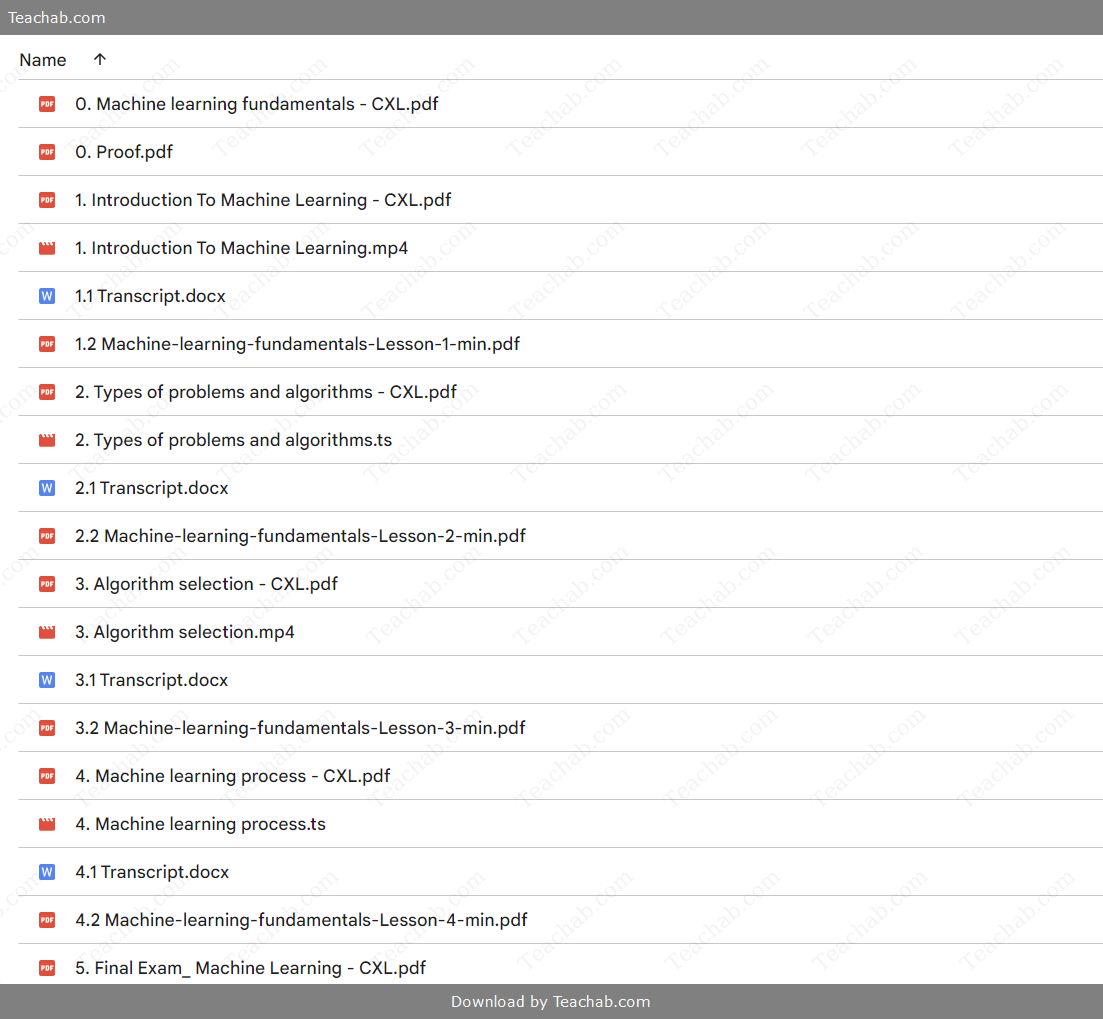
Task: Click the video icon beside 3. Algorithm selection.mp4
Action: (47, 632)
